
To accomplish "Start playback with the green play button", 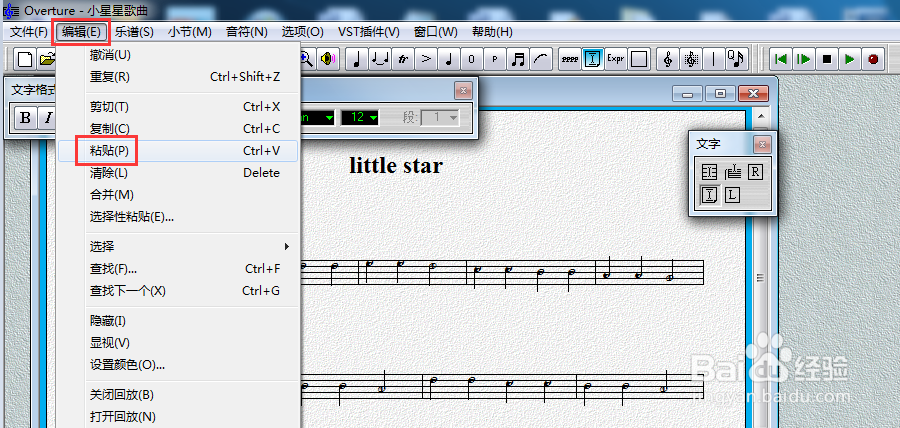I will click(x=850, y=59).
